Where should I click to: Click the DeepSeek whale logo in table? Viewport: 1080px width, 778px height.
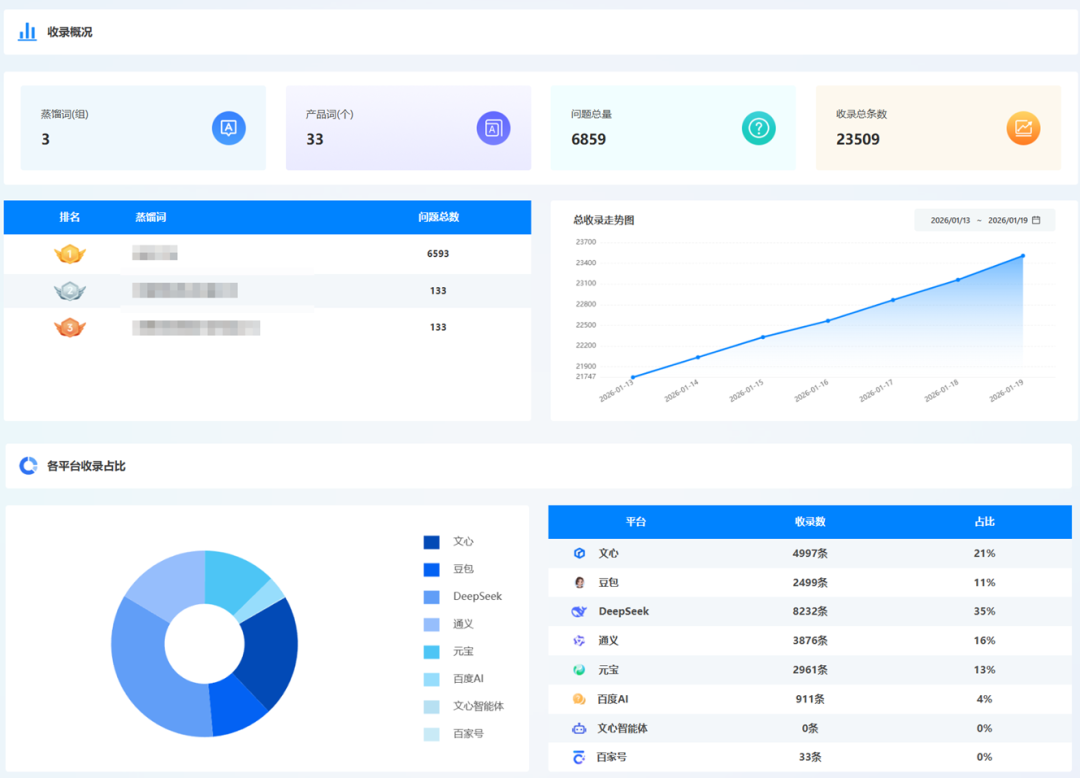579,611
